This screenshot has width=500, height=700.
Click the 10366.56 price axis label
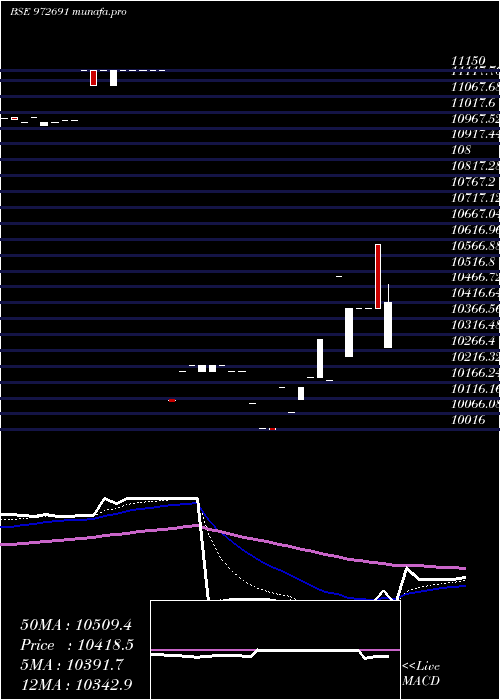475,309
